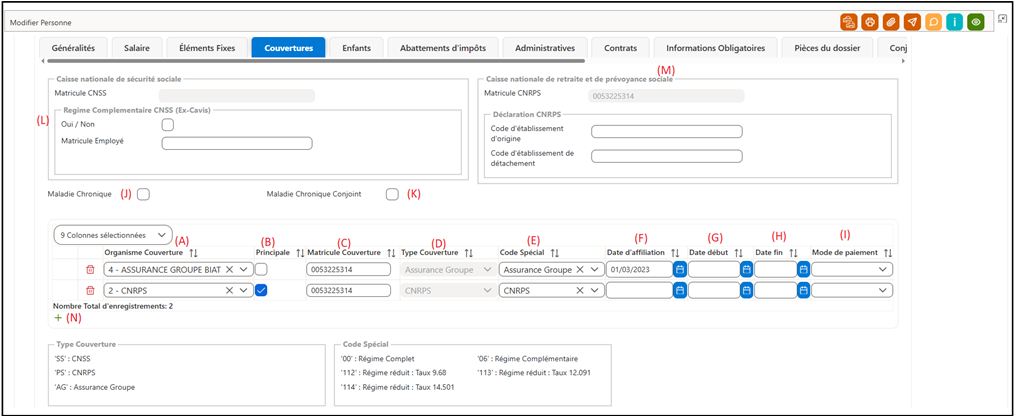This screenshot has width=1014, height=416.
Task: Expand Mode de paiement dropdown in first row
Action: coord(852,270)
